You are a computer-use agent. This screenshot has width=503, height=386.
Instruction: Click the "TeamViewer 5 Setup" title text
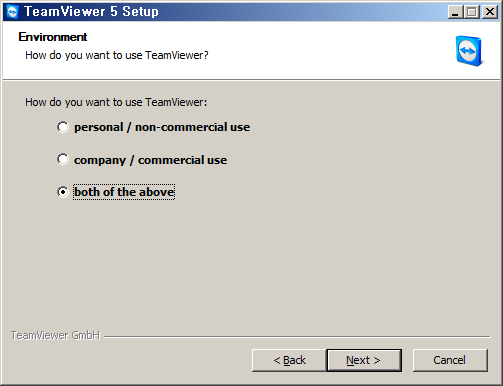pyautogui.click(x=91, y=12)
